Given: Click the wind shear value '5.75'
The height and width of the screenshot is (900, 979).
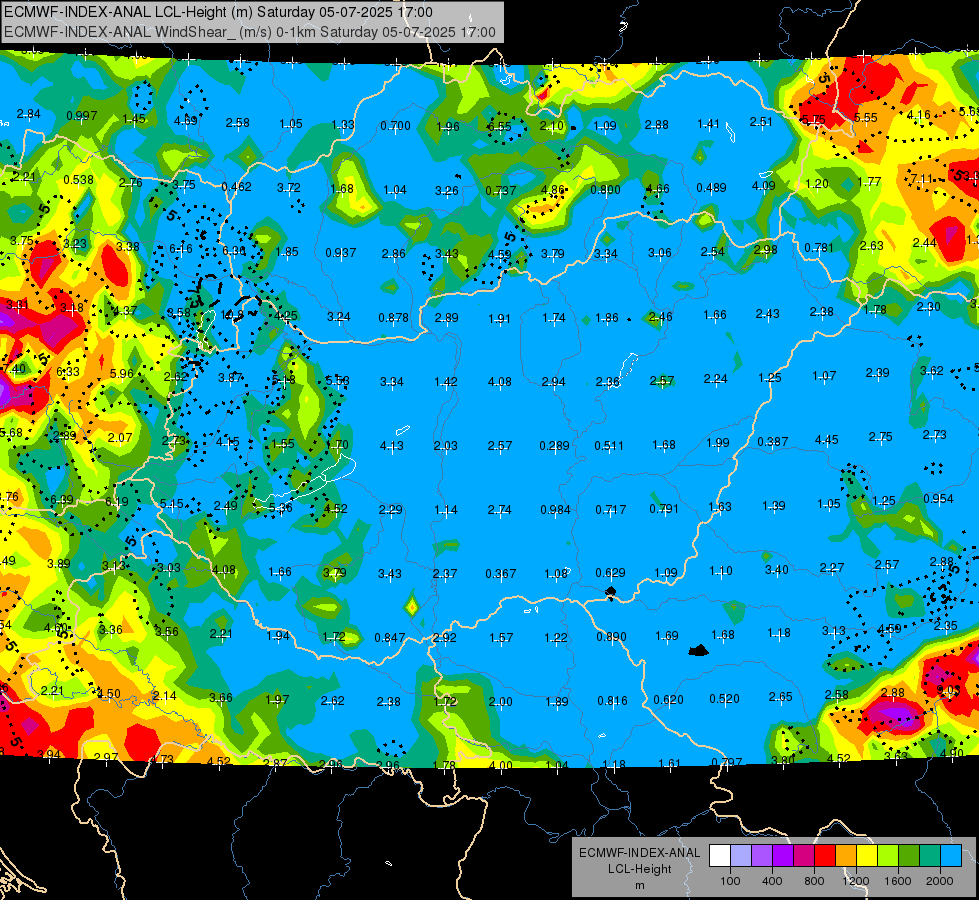Looking at the screenshot, I should point(814,120).
